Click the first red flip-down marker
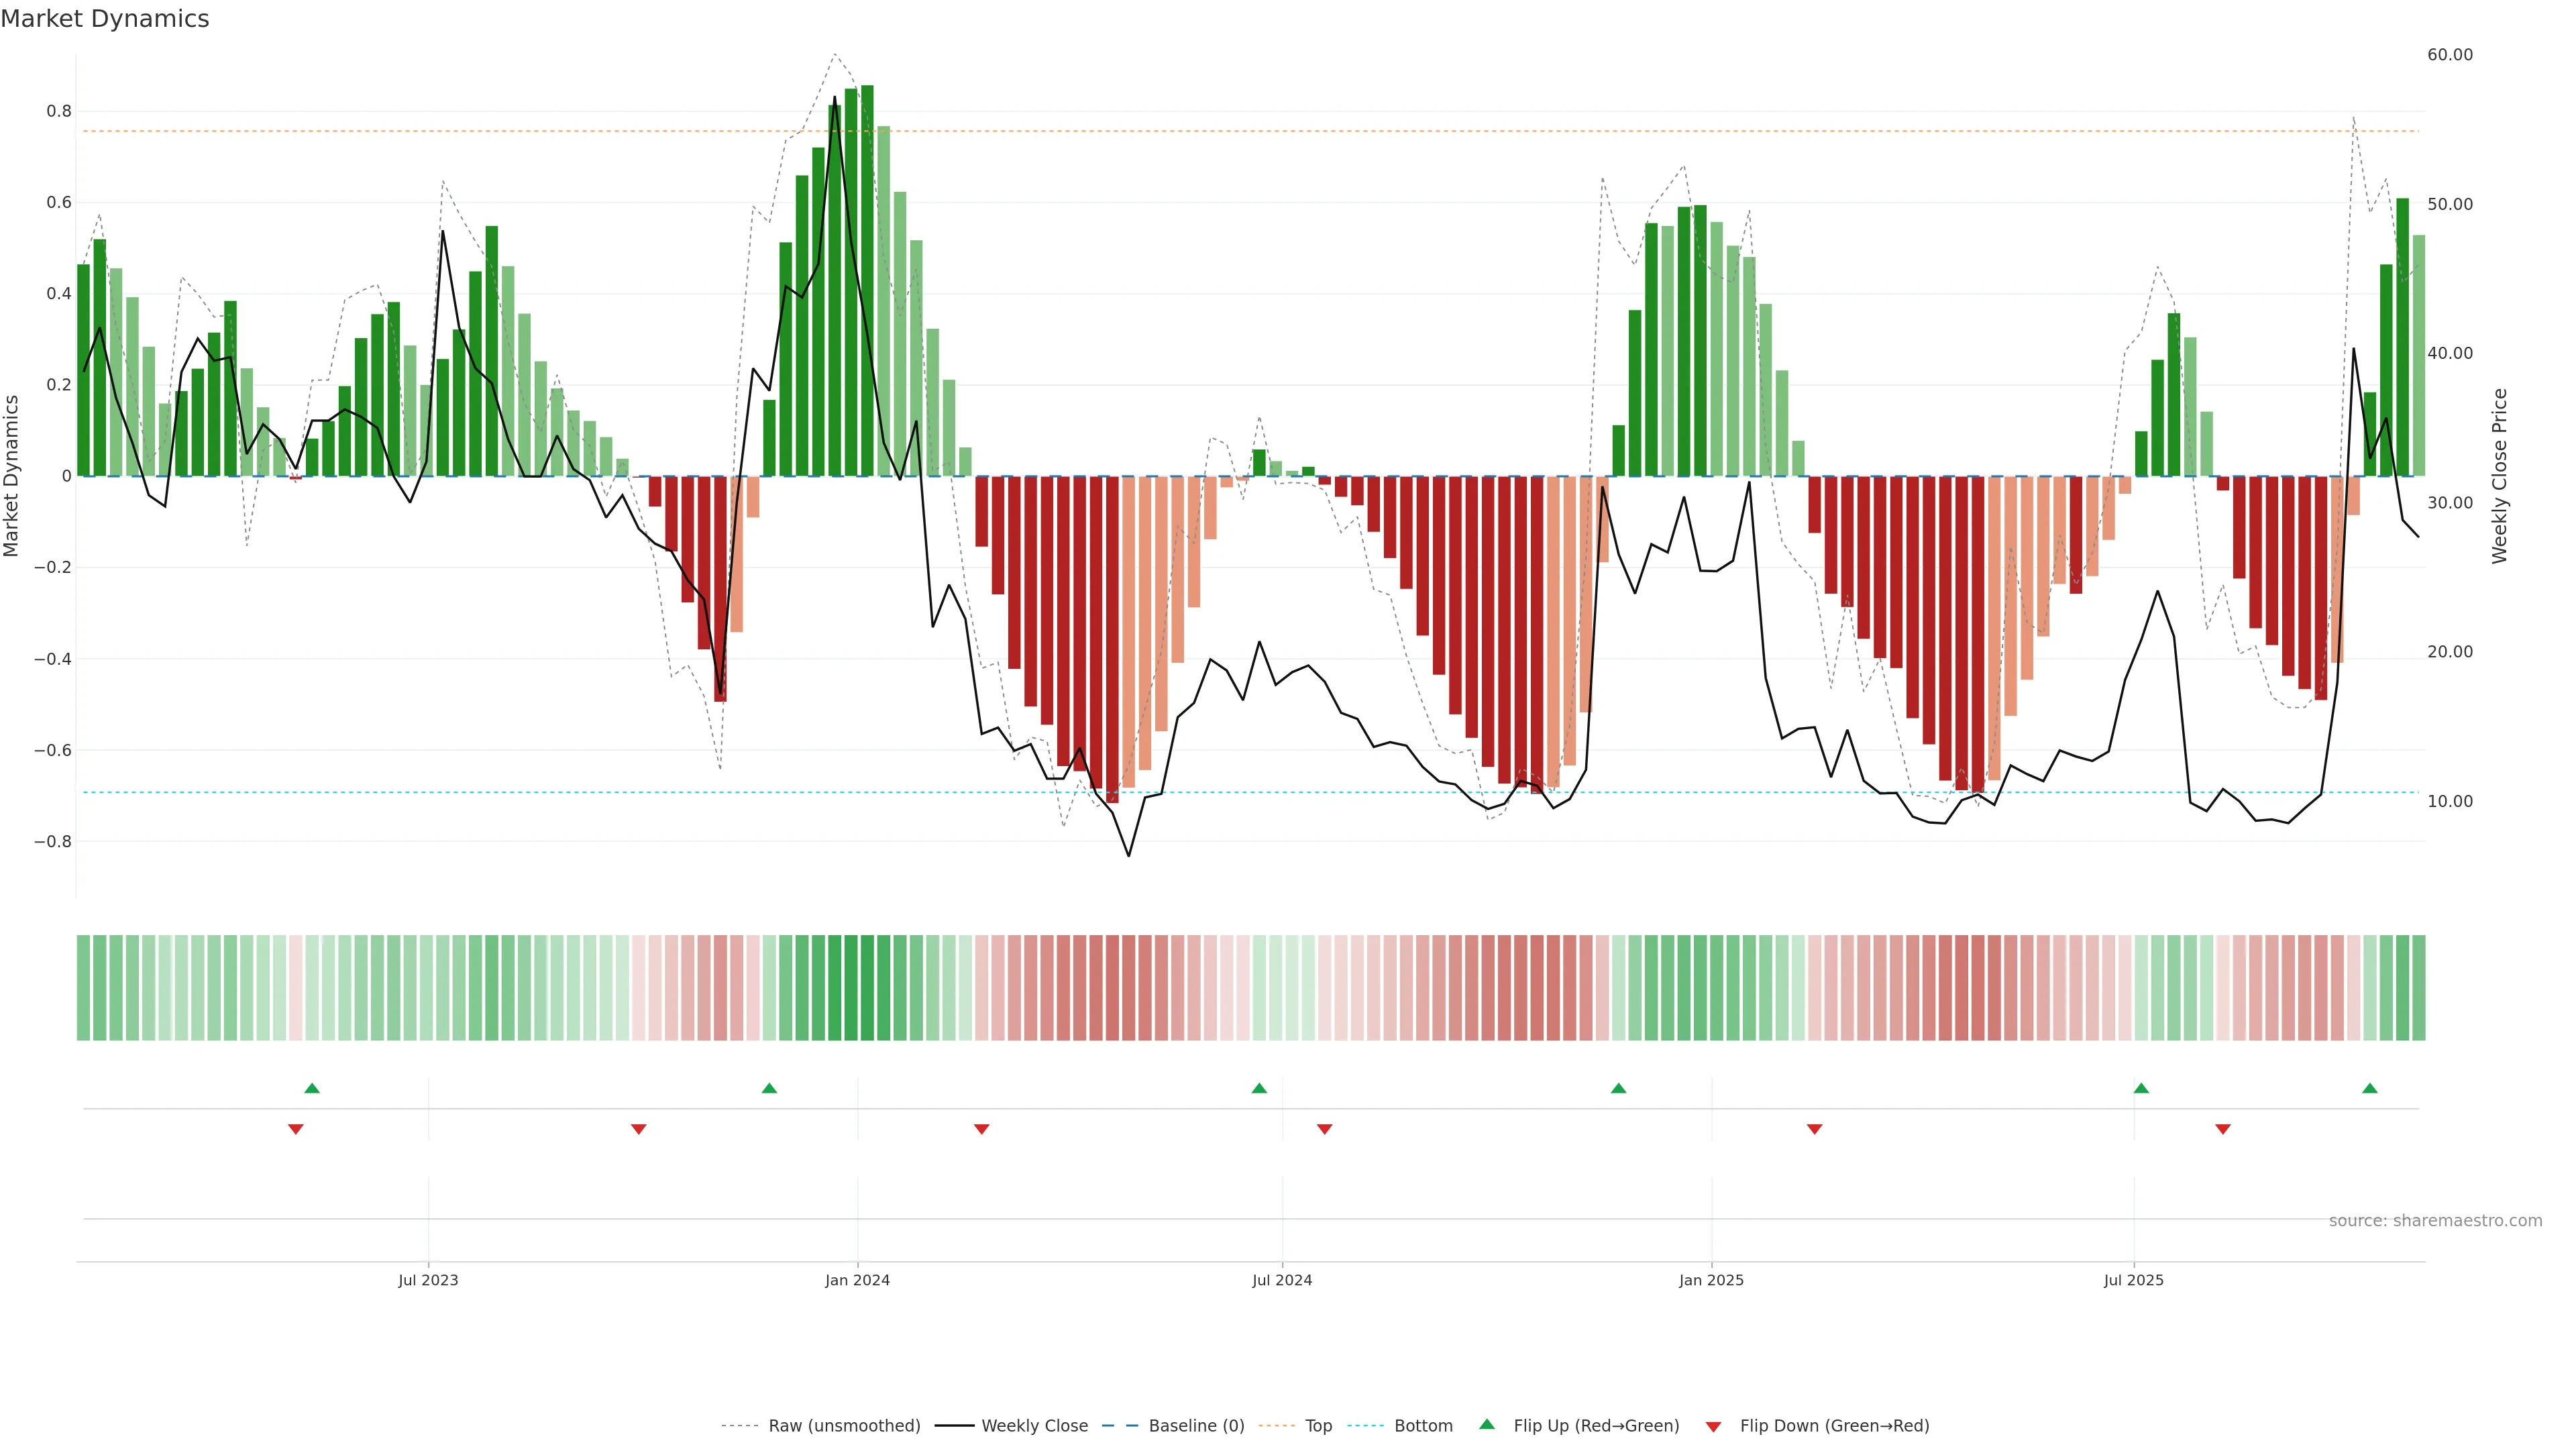This screenshot has height=1449, width=2576. pos(295,1129)
